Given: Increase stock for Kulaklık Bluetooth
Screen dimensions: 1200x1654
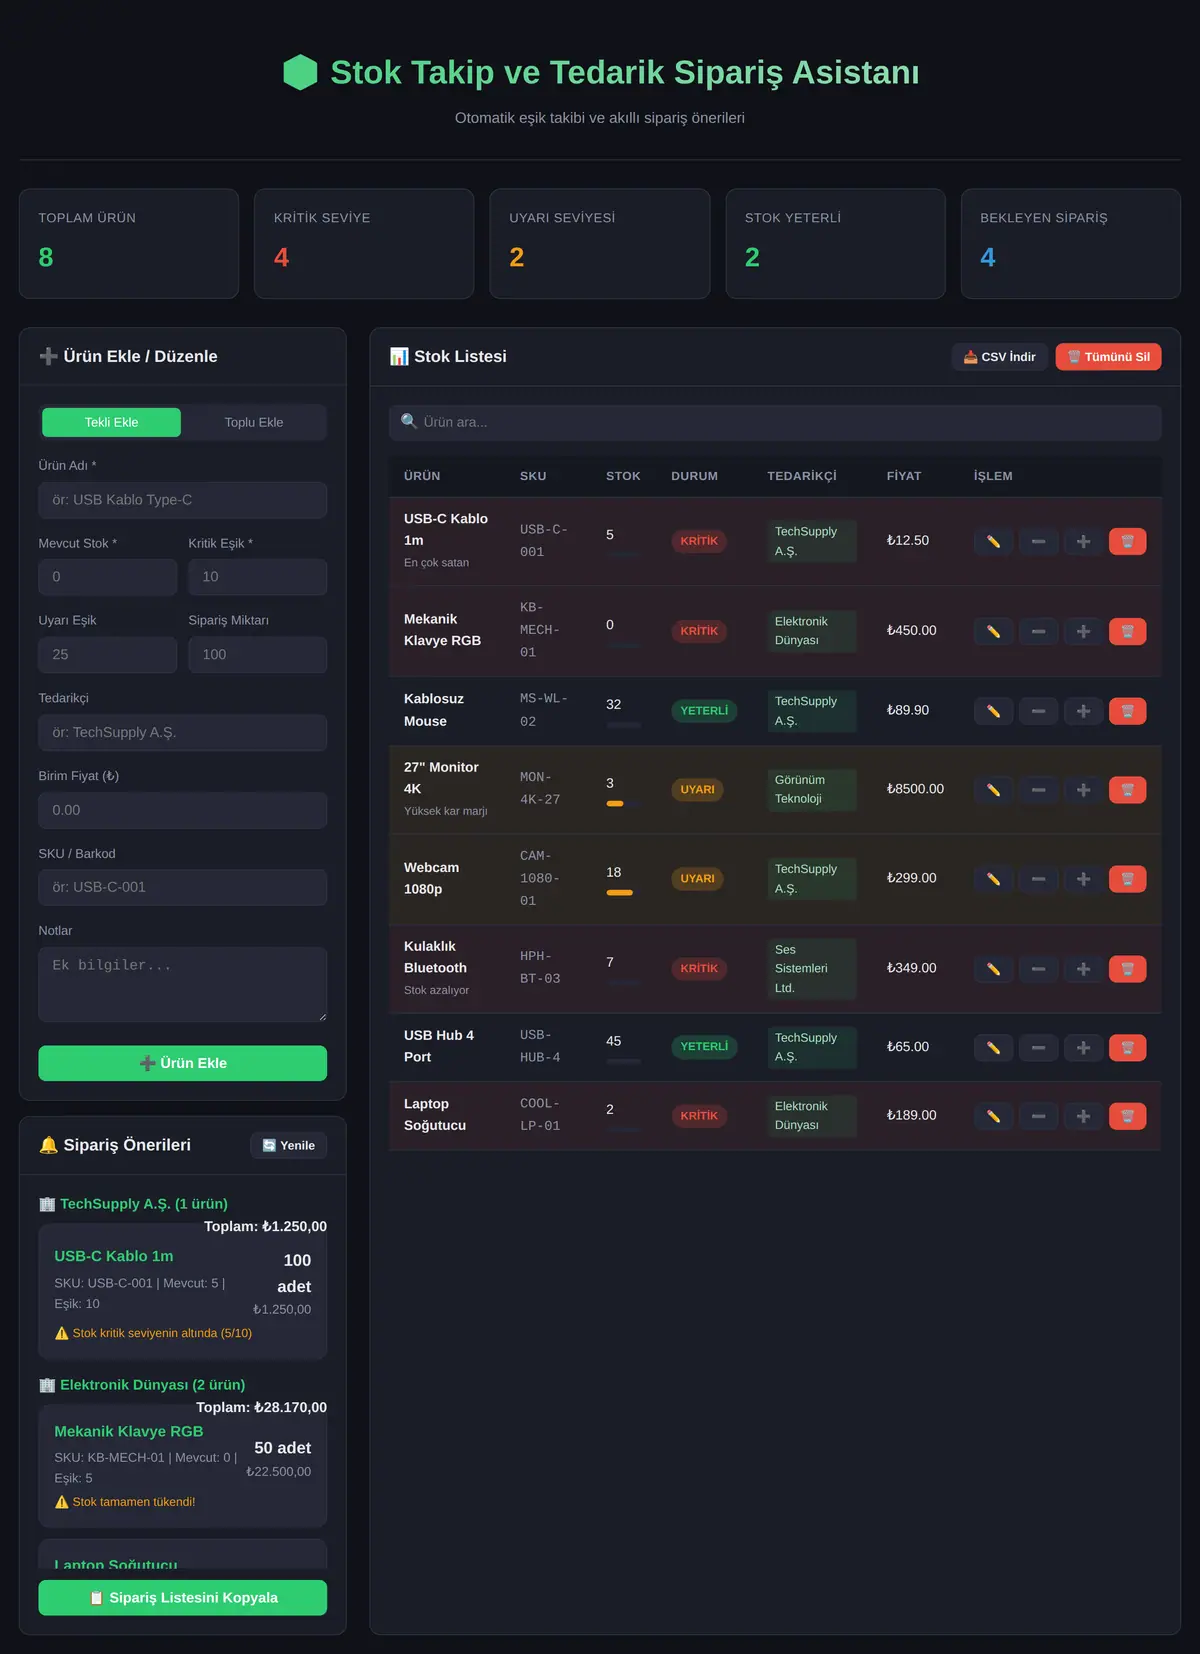Looking at the screenshot, I should (1083, 969).
